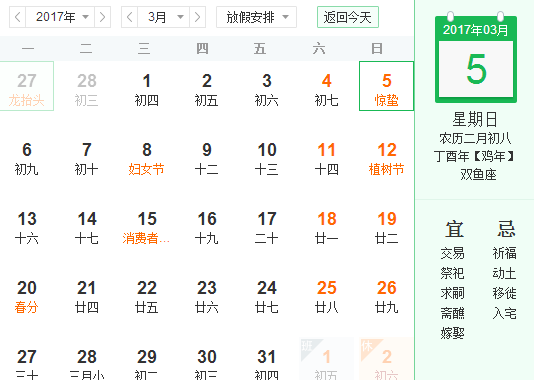Select February 27 龙抬头 cell
This screenshot has width=534, height=380.
(x=27, y=86)
